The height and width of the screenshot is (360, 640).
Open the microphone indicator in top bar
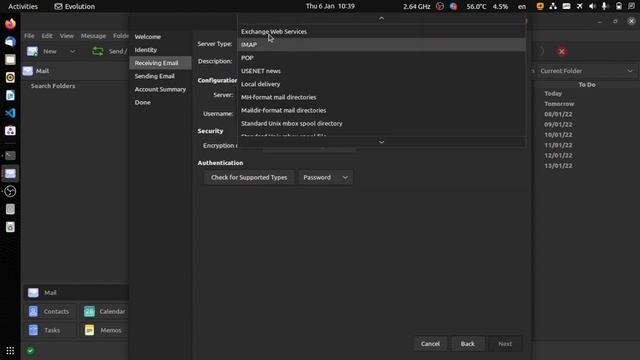pos(604,6)
